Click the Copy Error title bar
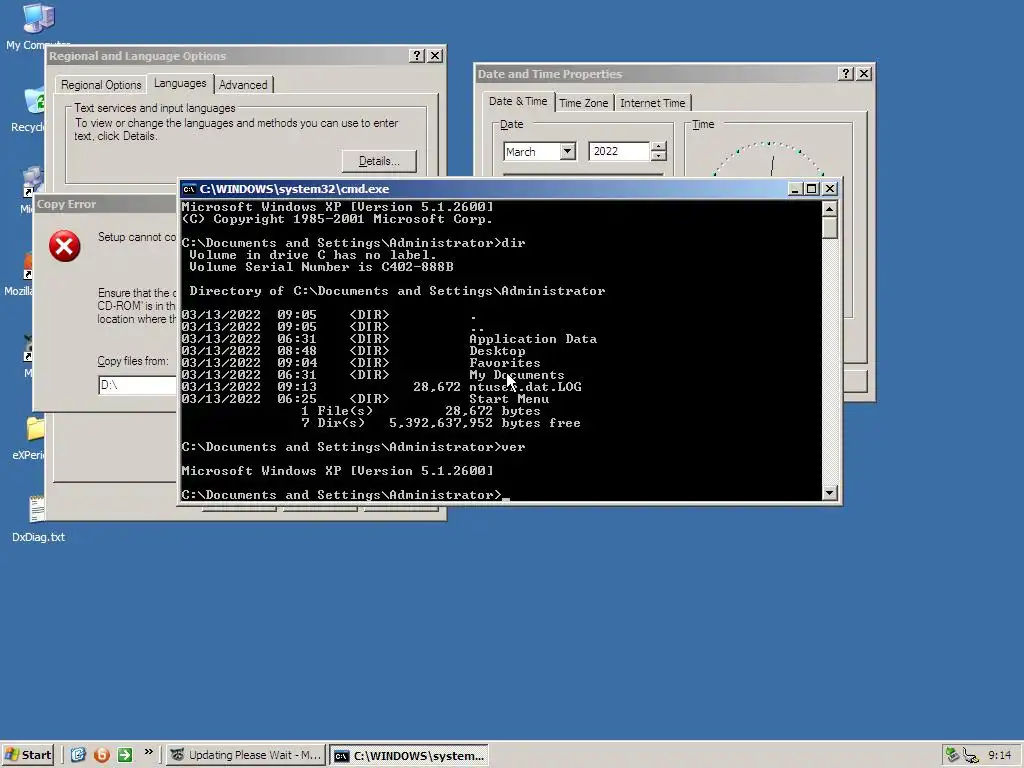The height and width of the screenshot is (768, 1024). (x=106, y=204)
